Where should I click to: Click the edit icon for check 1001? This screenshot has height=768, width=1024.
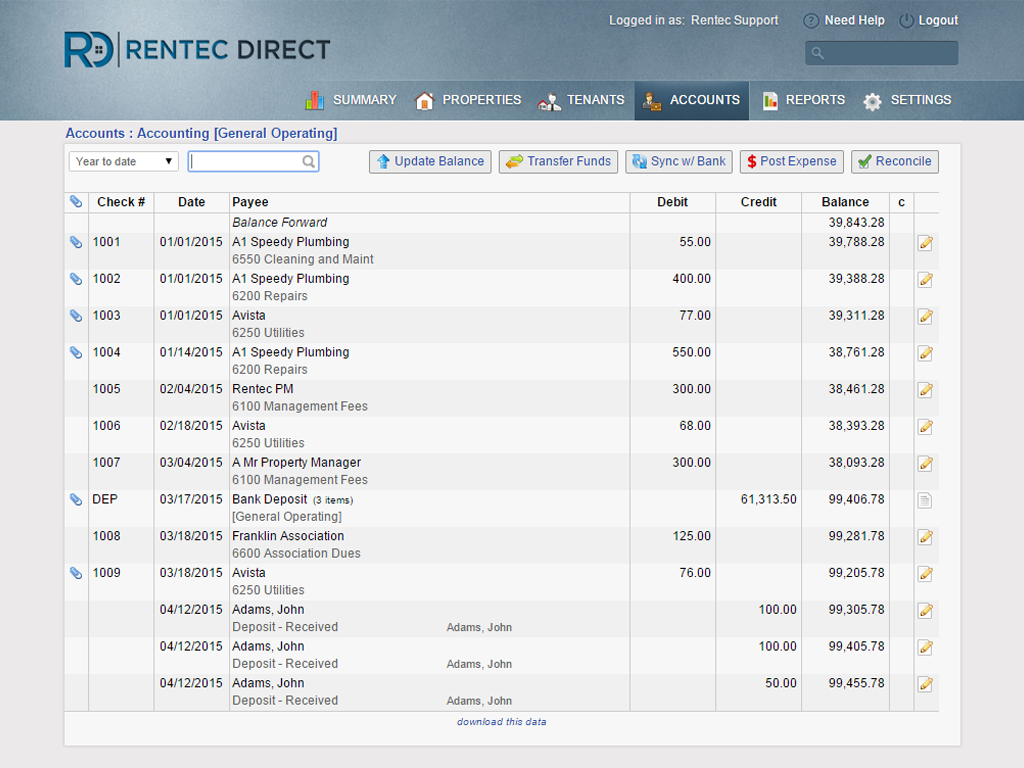925,243
